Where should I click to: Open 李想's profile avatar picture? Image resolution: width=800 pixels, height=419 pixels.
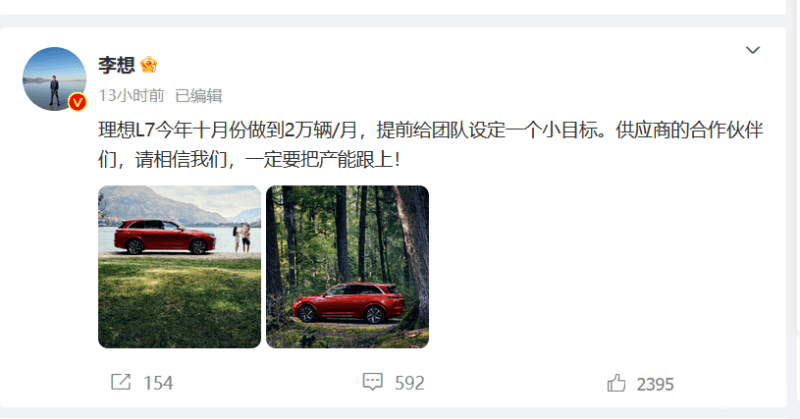click(54, 79)
